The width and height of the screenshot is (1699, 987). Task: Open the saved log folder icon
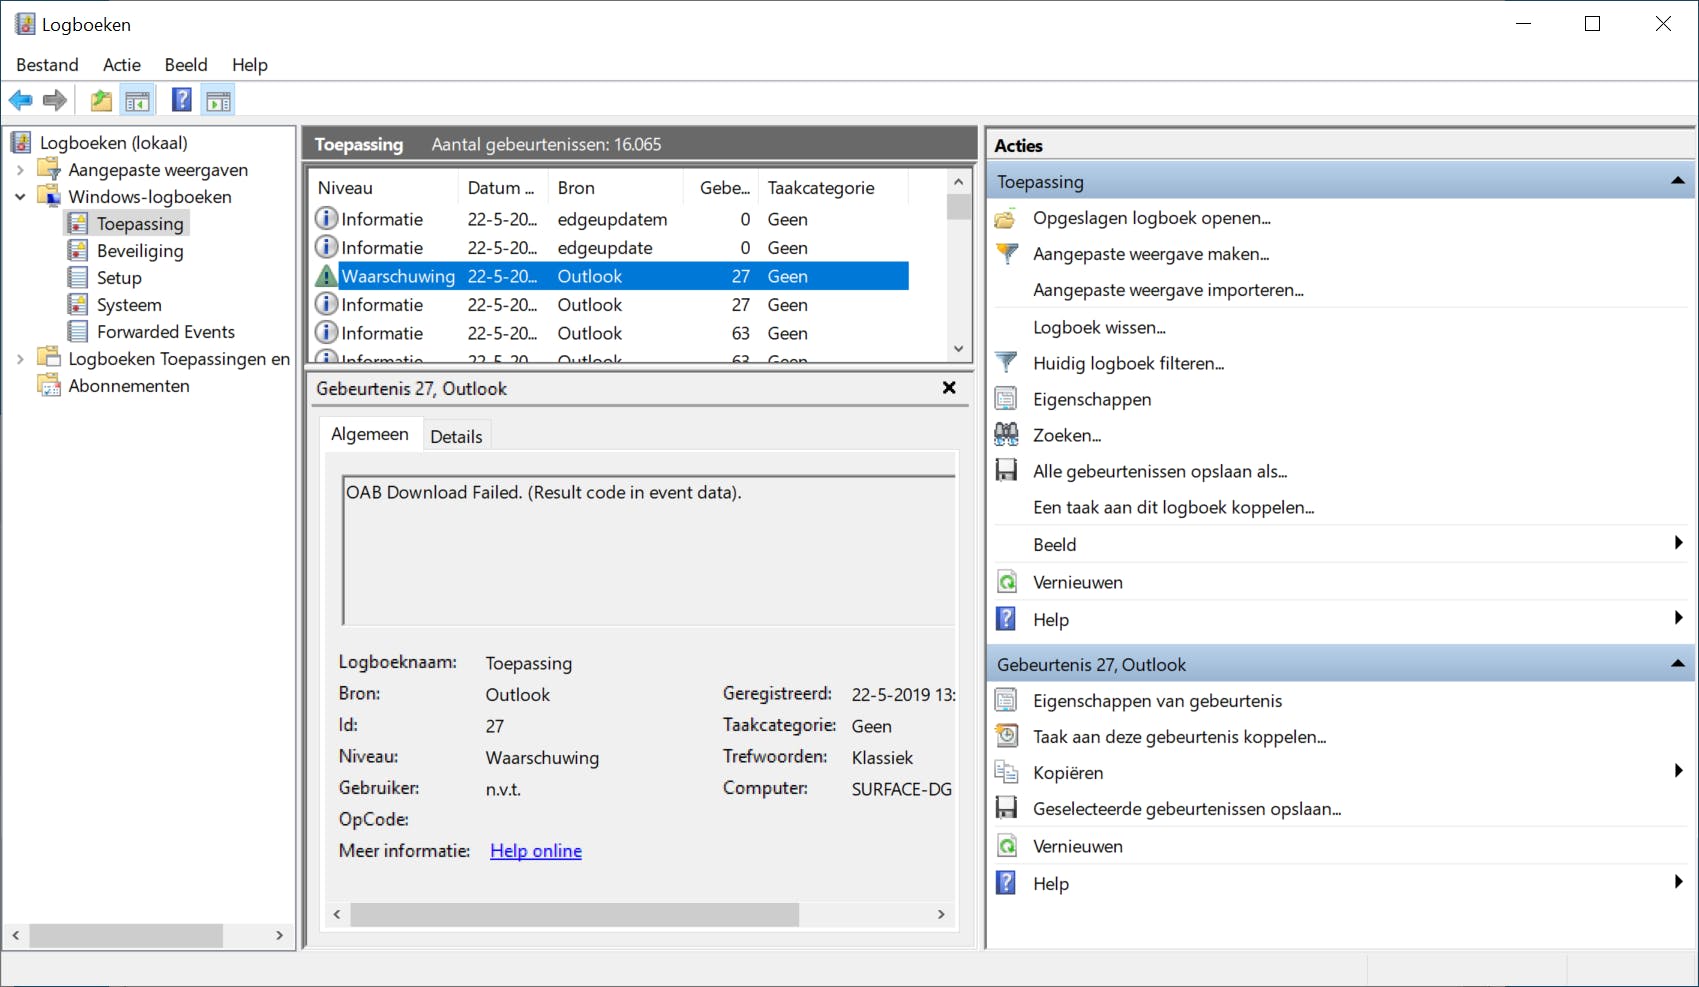[x=1006, y=218]
